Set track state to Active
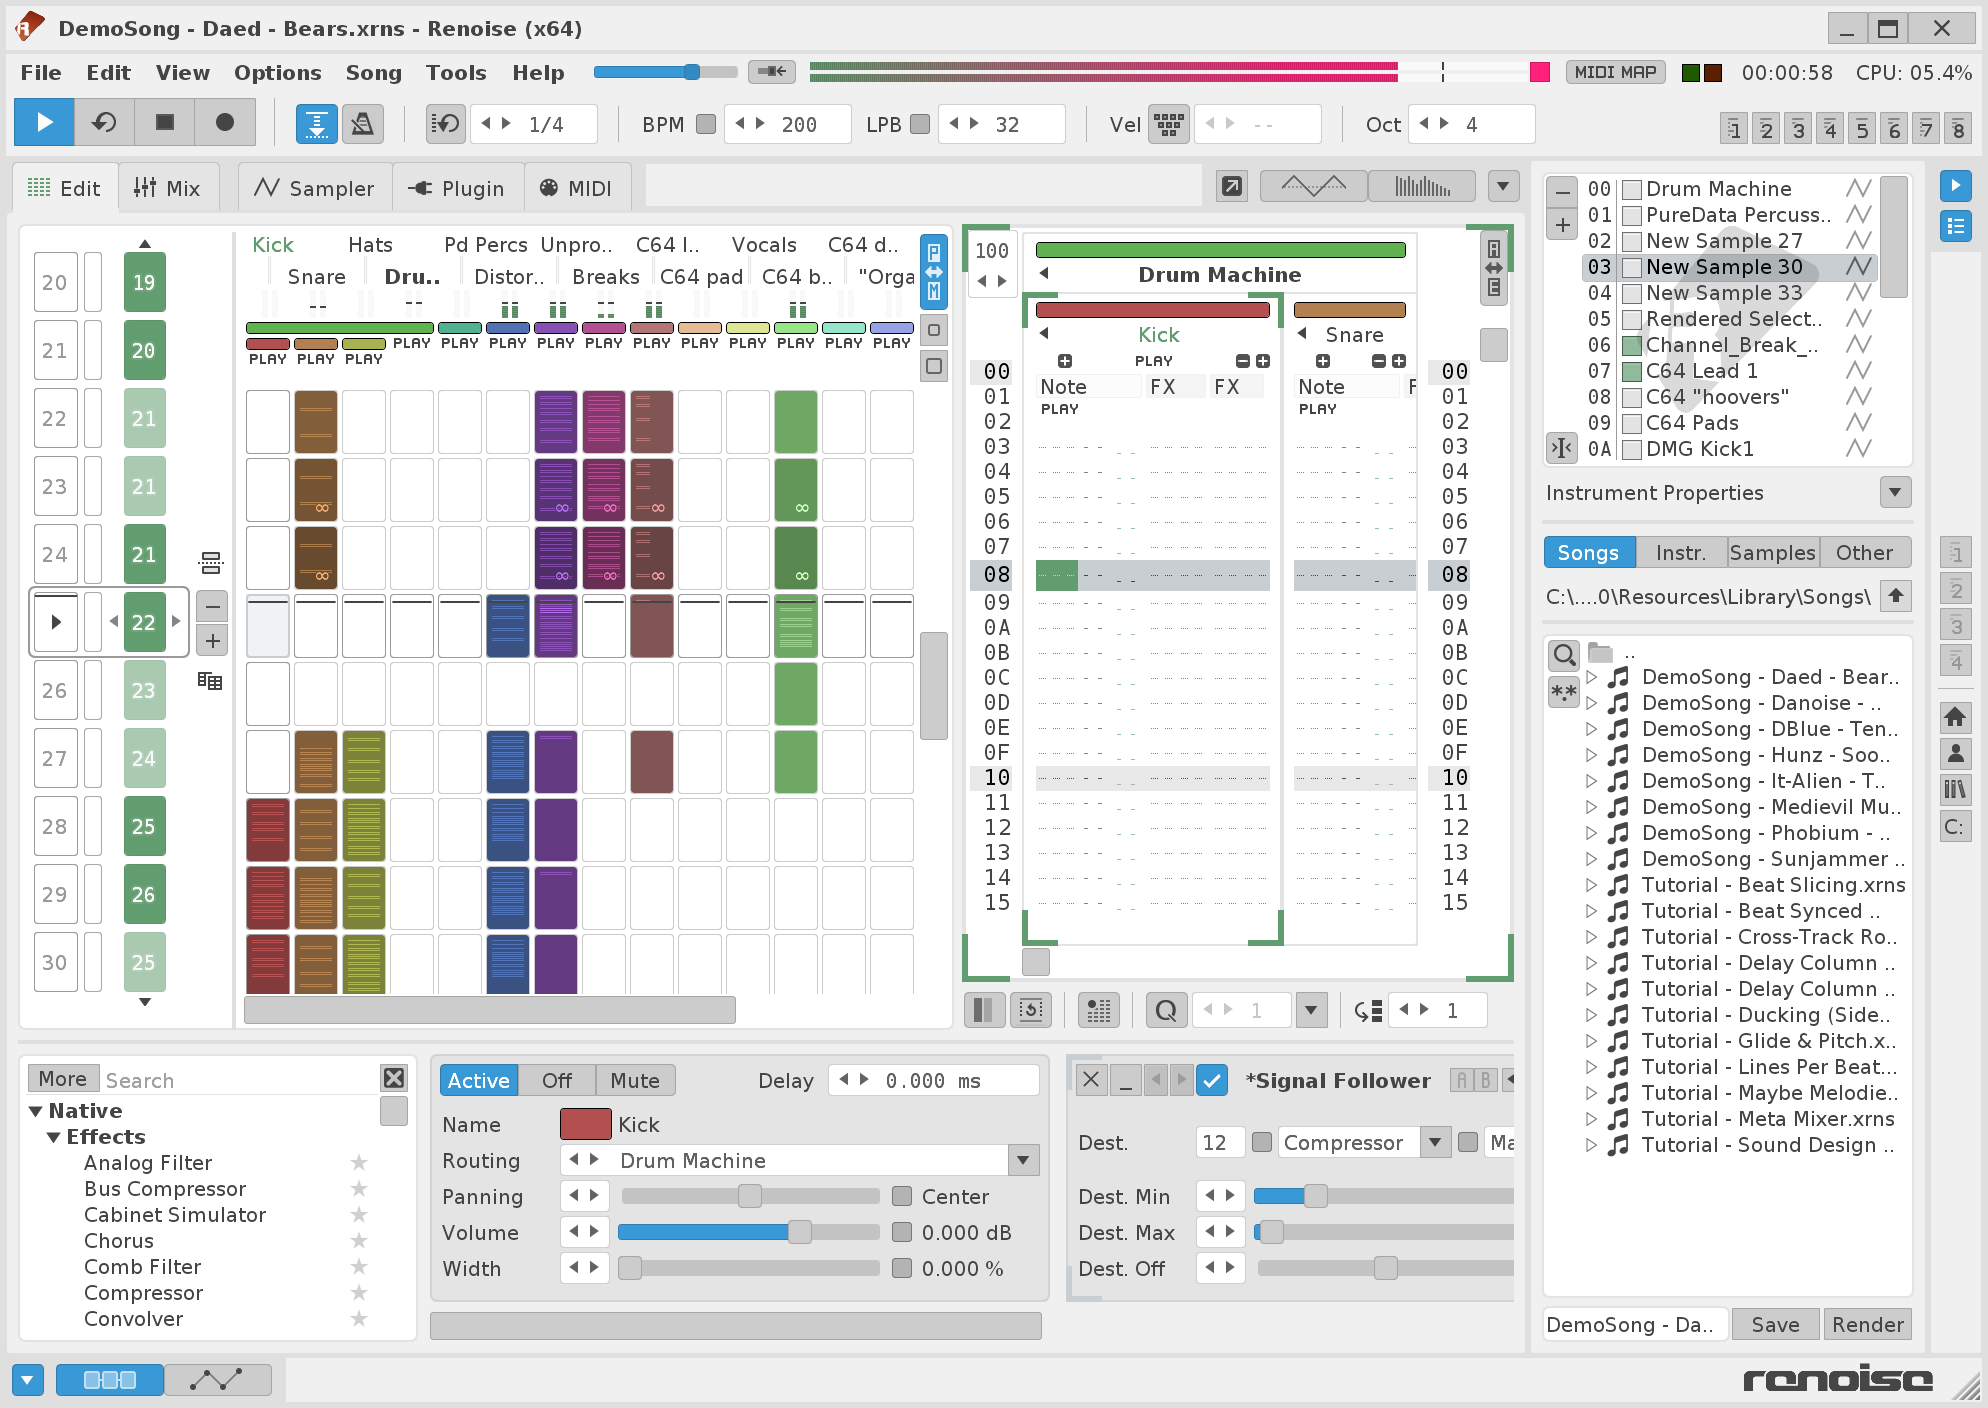This screenshot has width=1988, height=1408. [x=478, y=1080]
